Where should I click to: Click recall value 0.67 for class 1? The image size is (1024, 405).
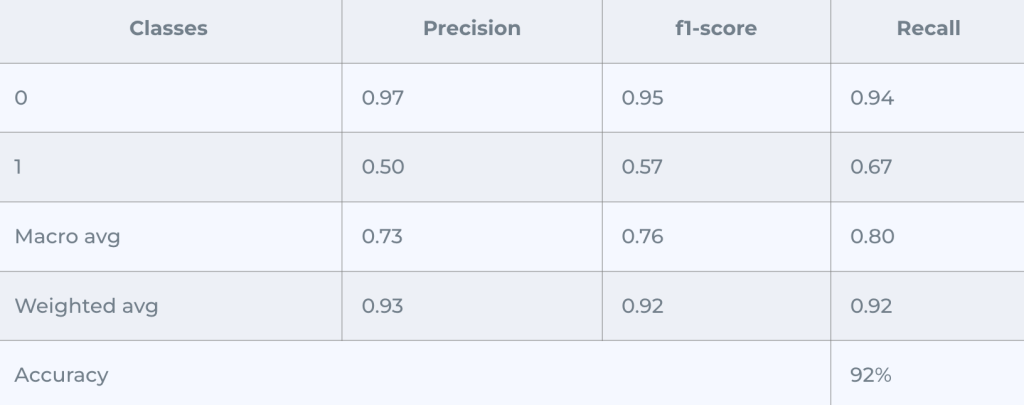click(x=871, y=167)
